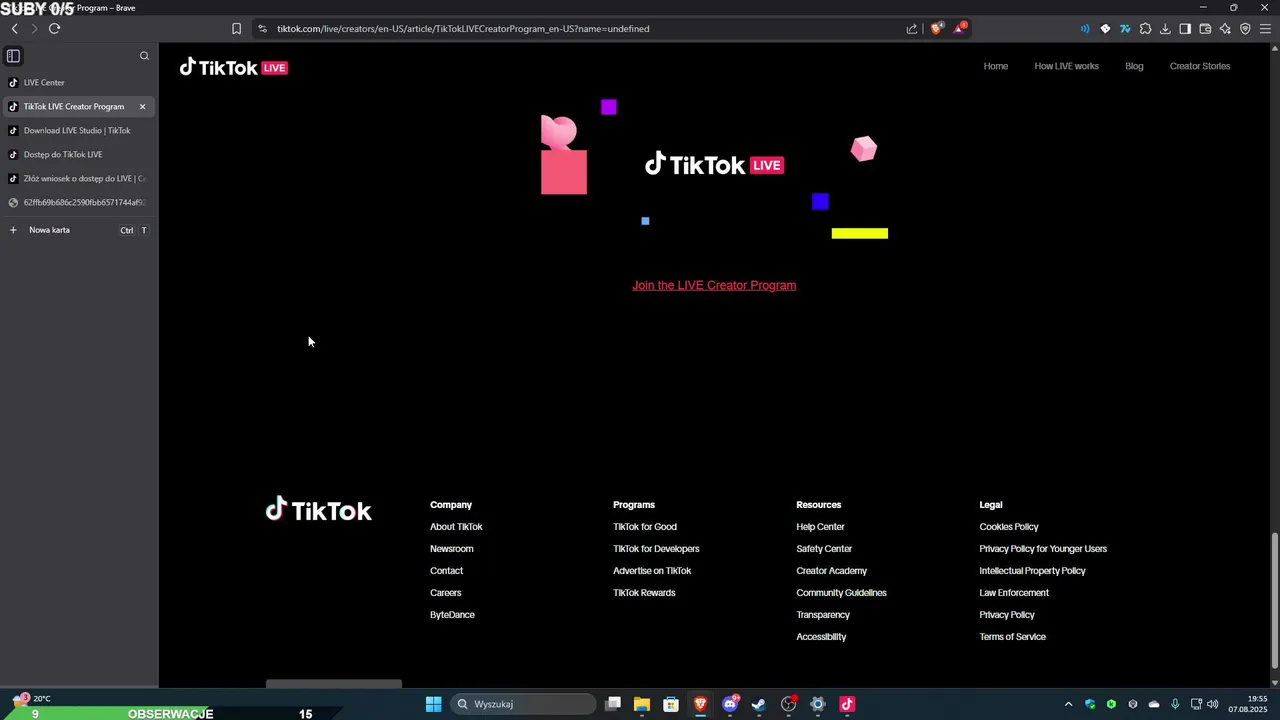The image size is (1280, 720).
Task: Open Privacy Policy for Younger Users
Action: coord(1043,549)
